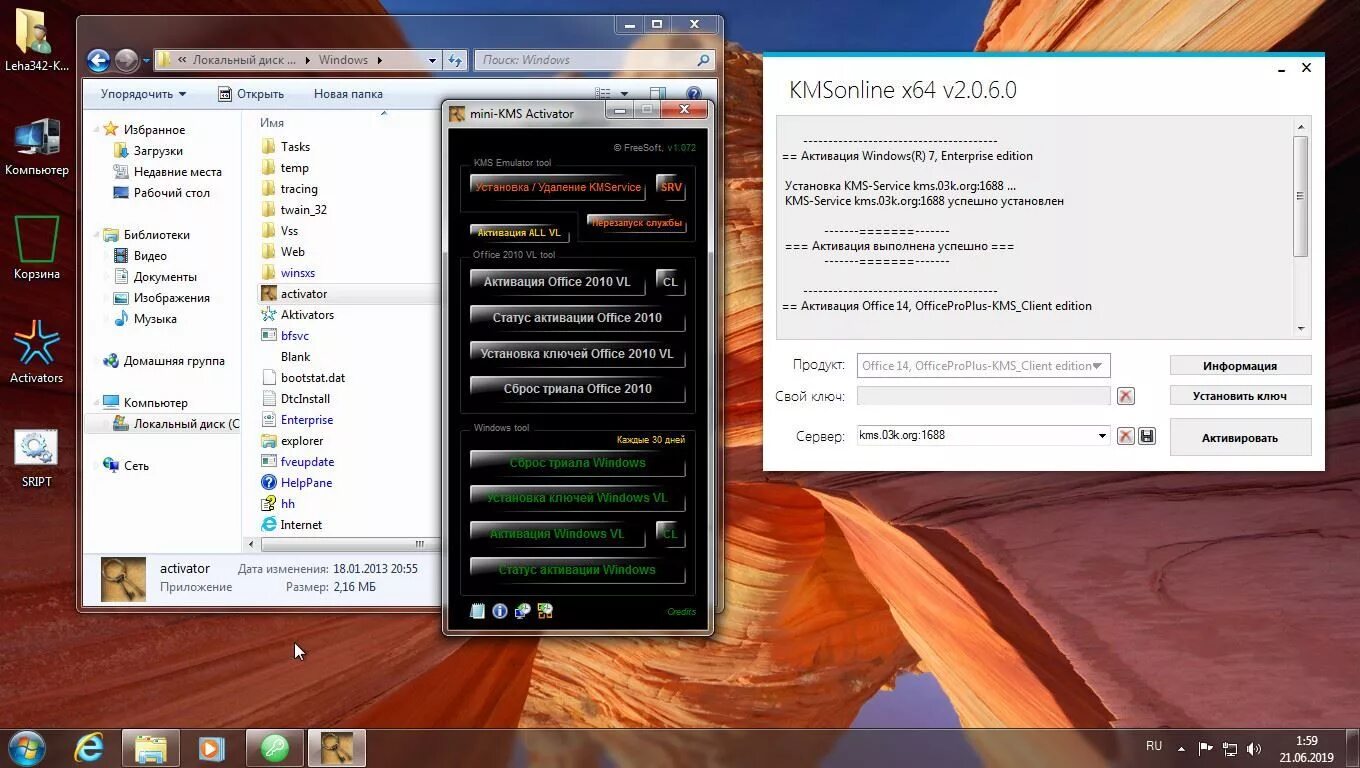The height and width of the screenshot is (768, 1360).
Task: Open the Windows Start button
Action: (x=26, y=748)
